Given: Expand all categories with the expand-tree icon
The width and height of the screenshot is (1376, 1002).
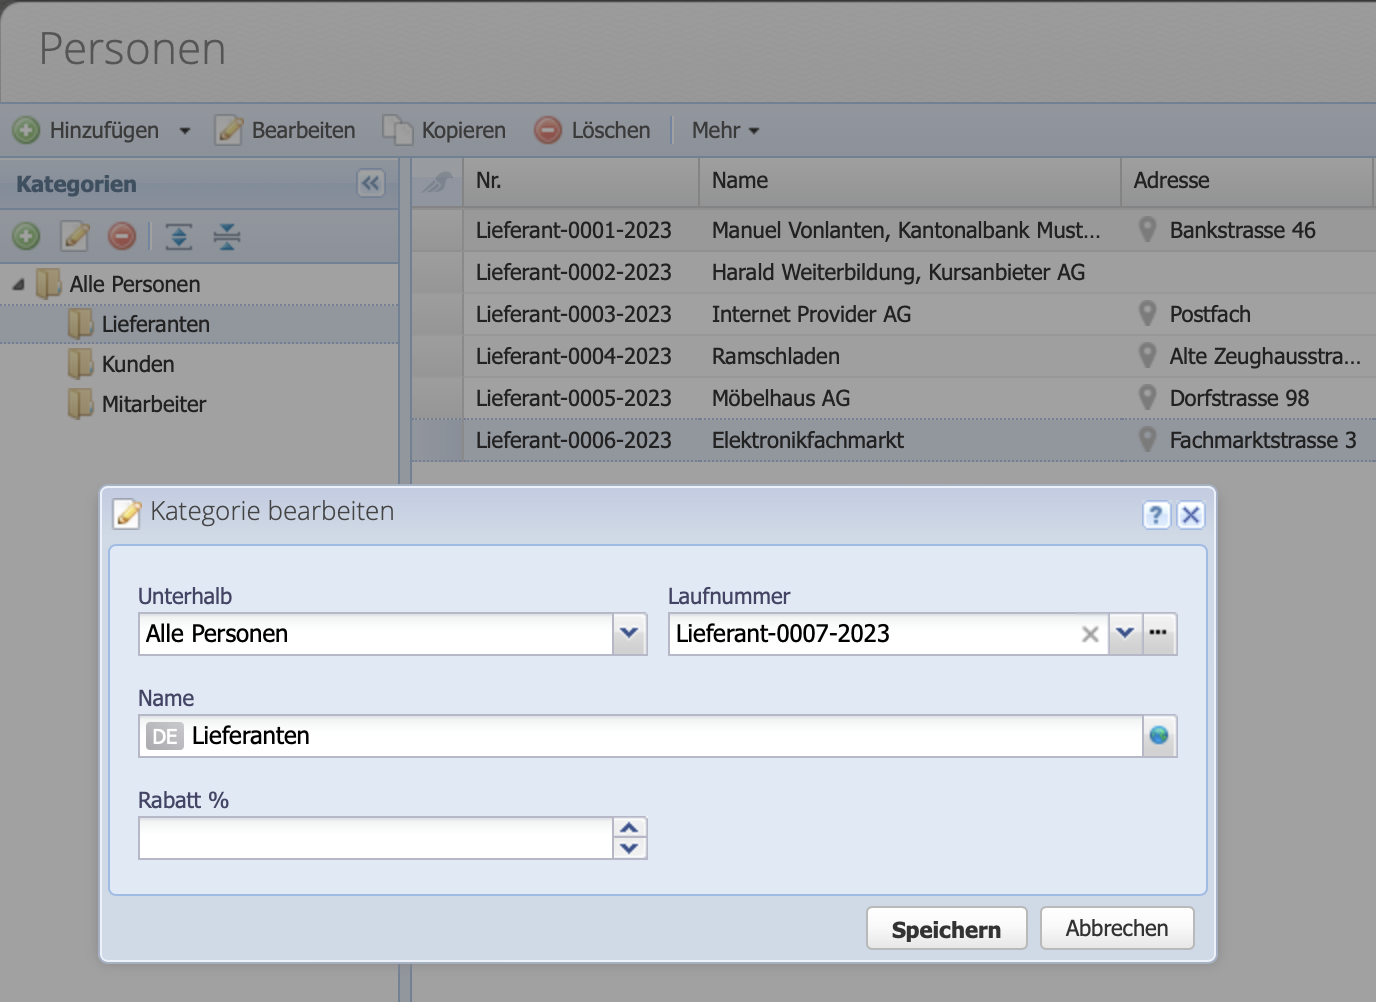Looking at the screenshot, I should [x=177, y=236].
